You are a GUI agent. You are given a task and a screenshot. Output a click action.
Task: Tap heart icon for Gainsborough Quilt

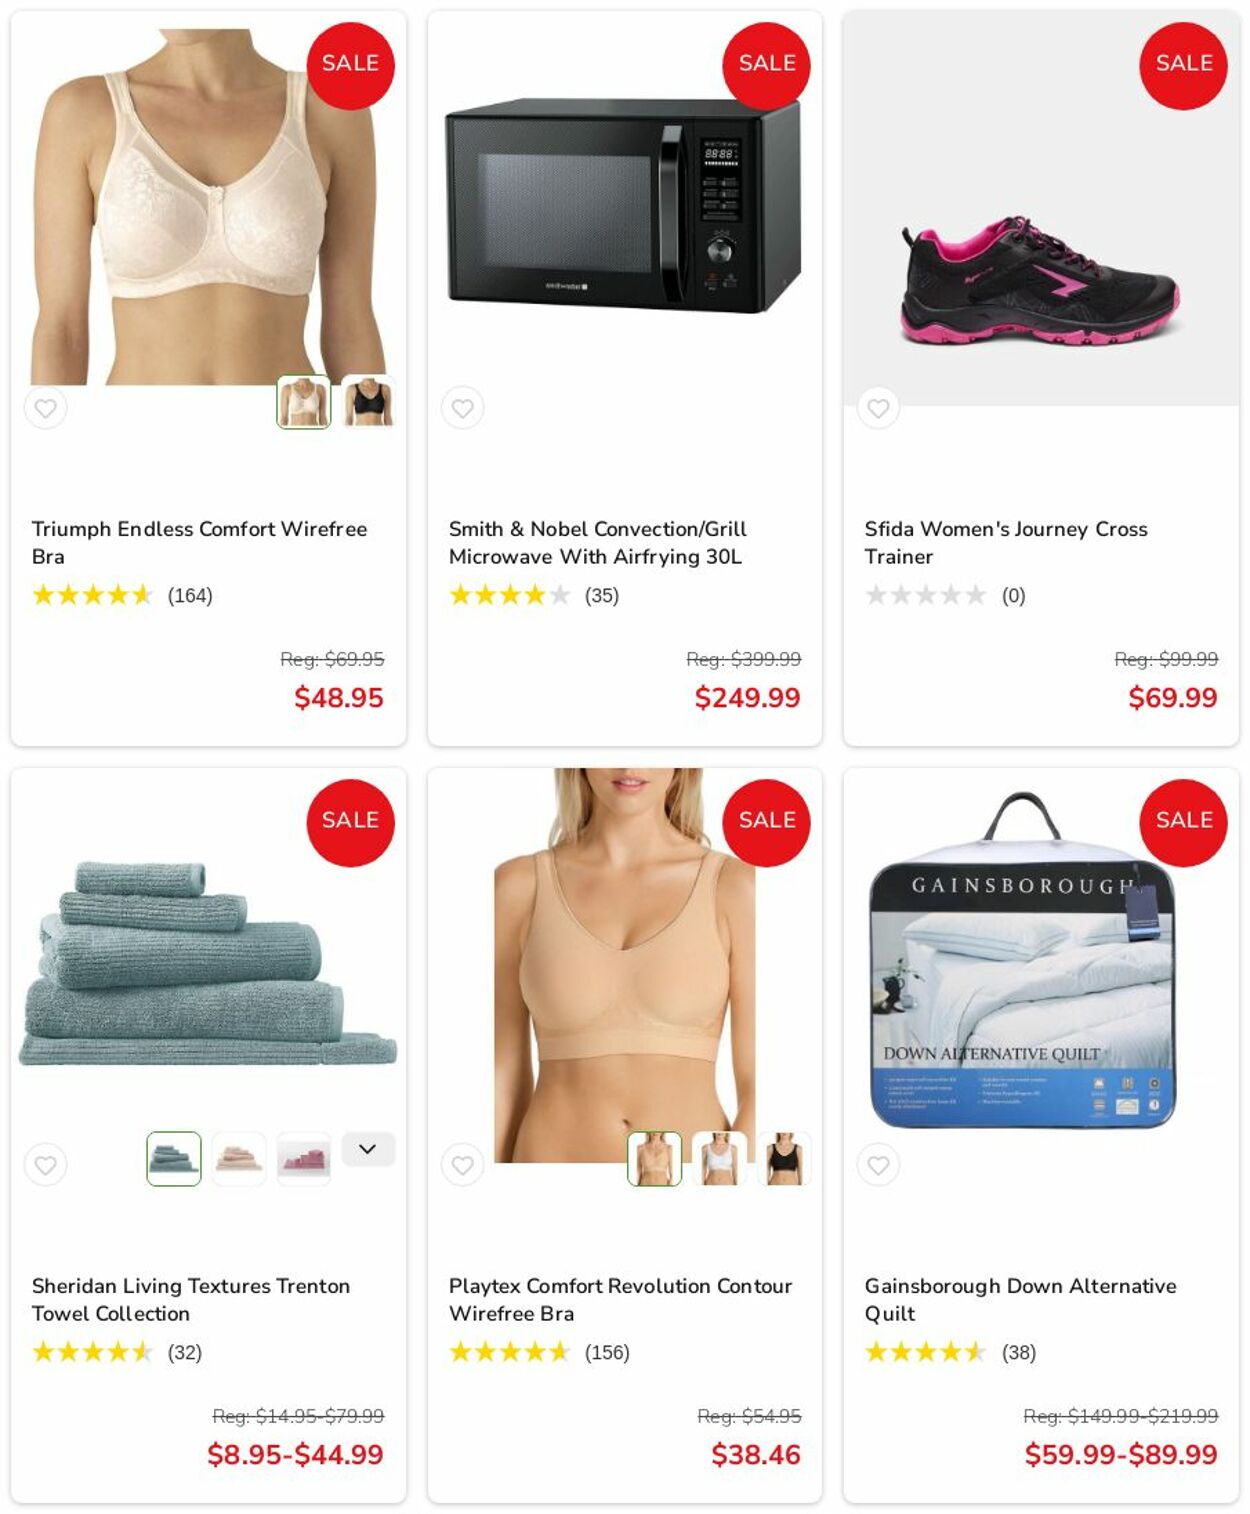point(878,1165)
